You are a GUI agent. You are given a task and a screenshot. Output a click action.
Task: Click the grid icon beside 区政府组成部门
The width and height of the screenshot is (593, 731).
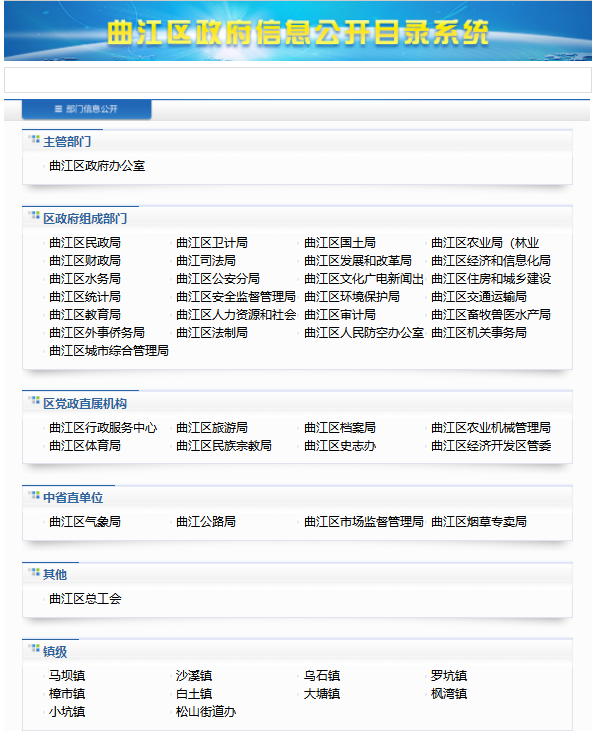pyautogui.click(x=34, y=215)
